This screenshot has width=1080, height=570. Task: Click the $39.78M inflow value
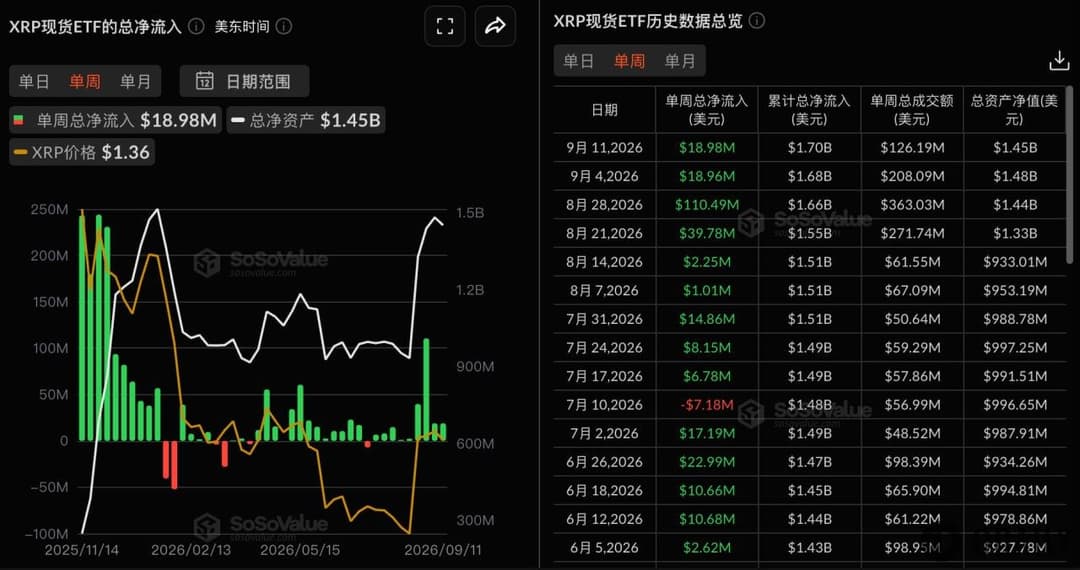[707, 233]
